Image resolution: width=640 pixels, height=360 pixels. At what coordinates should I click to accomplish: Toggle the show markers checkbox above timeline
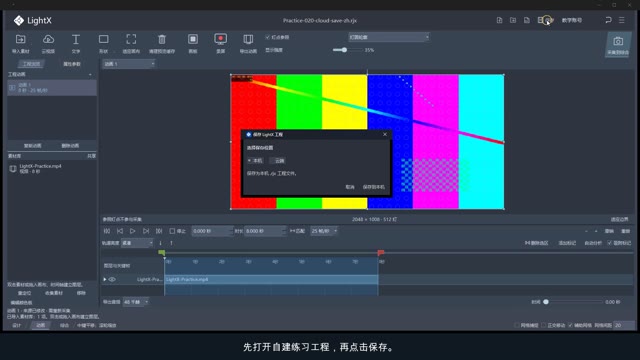click(609, 243)
